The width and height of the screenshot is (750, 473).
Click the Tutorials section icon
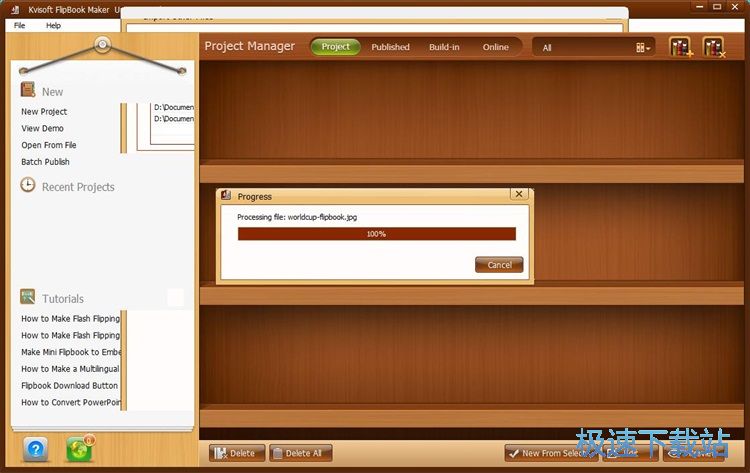27,297
